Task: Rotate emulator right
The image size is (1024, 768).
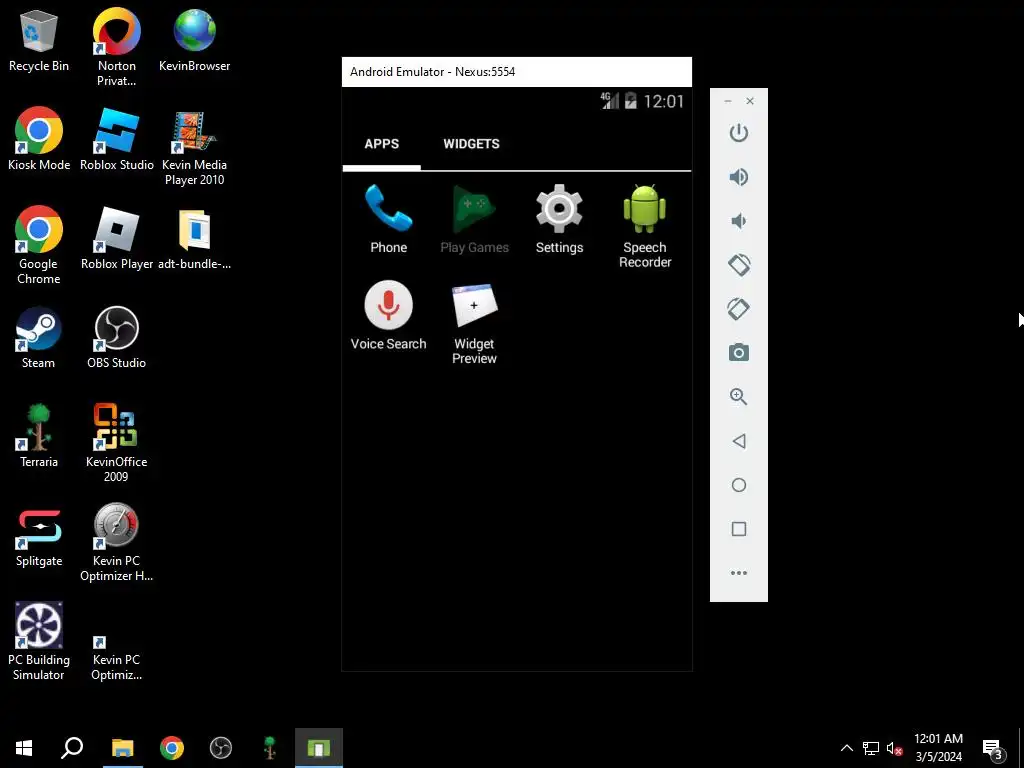Action: click(x=739, y=309)
